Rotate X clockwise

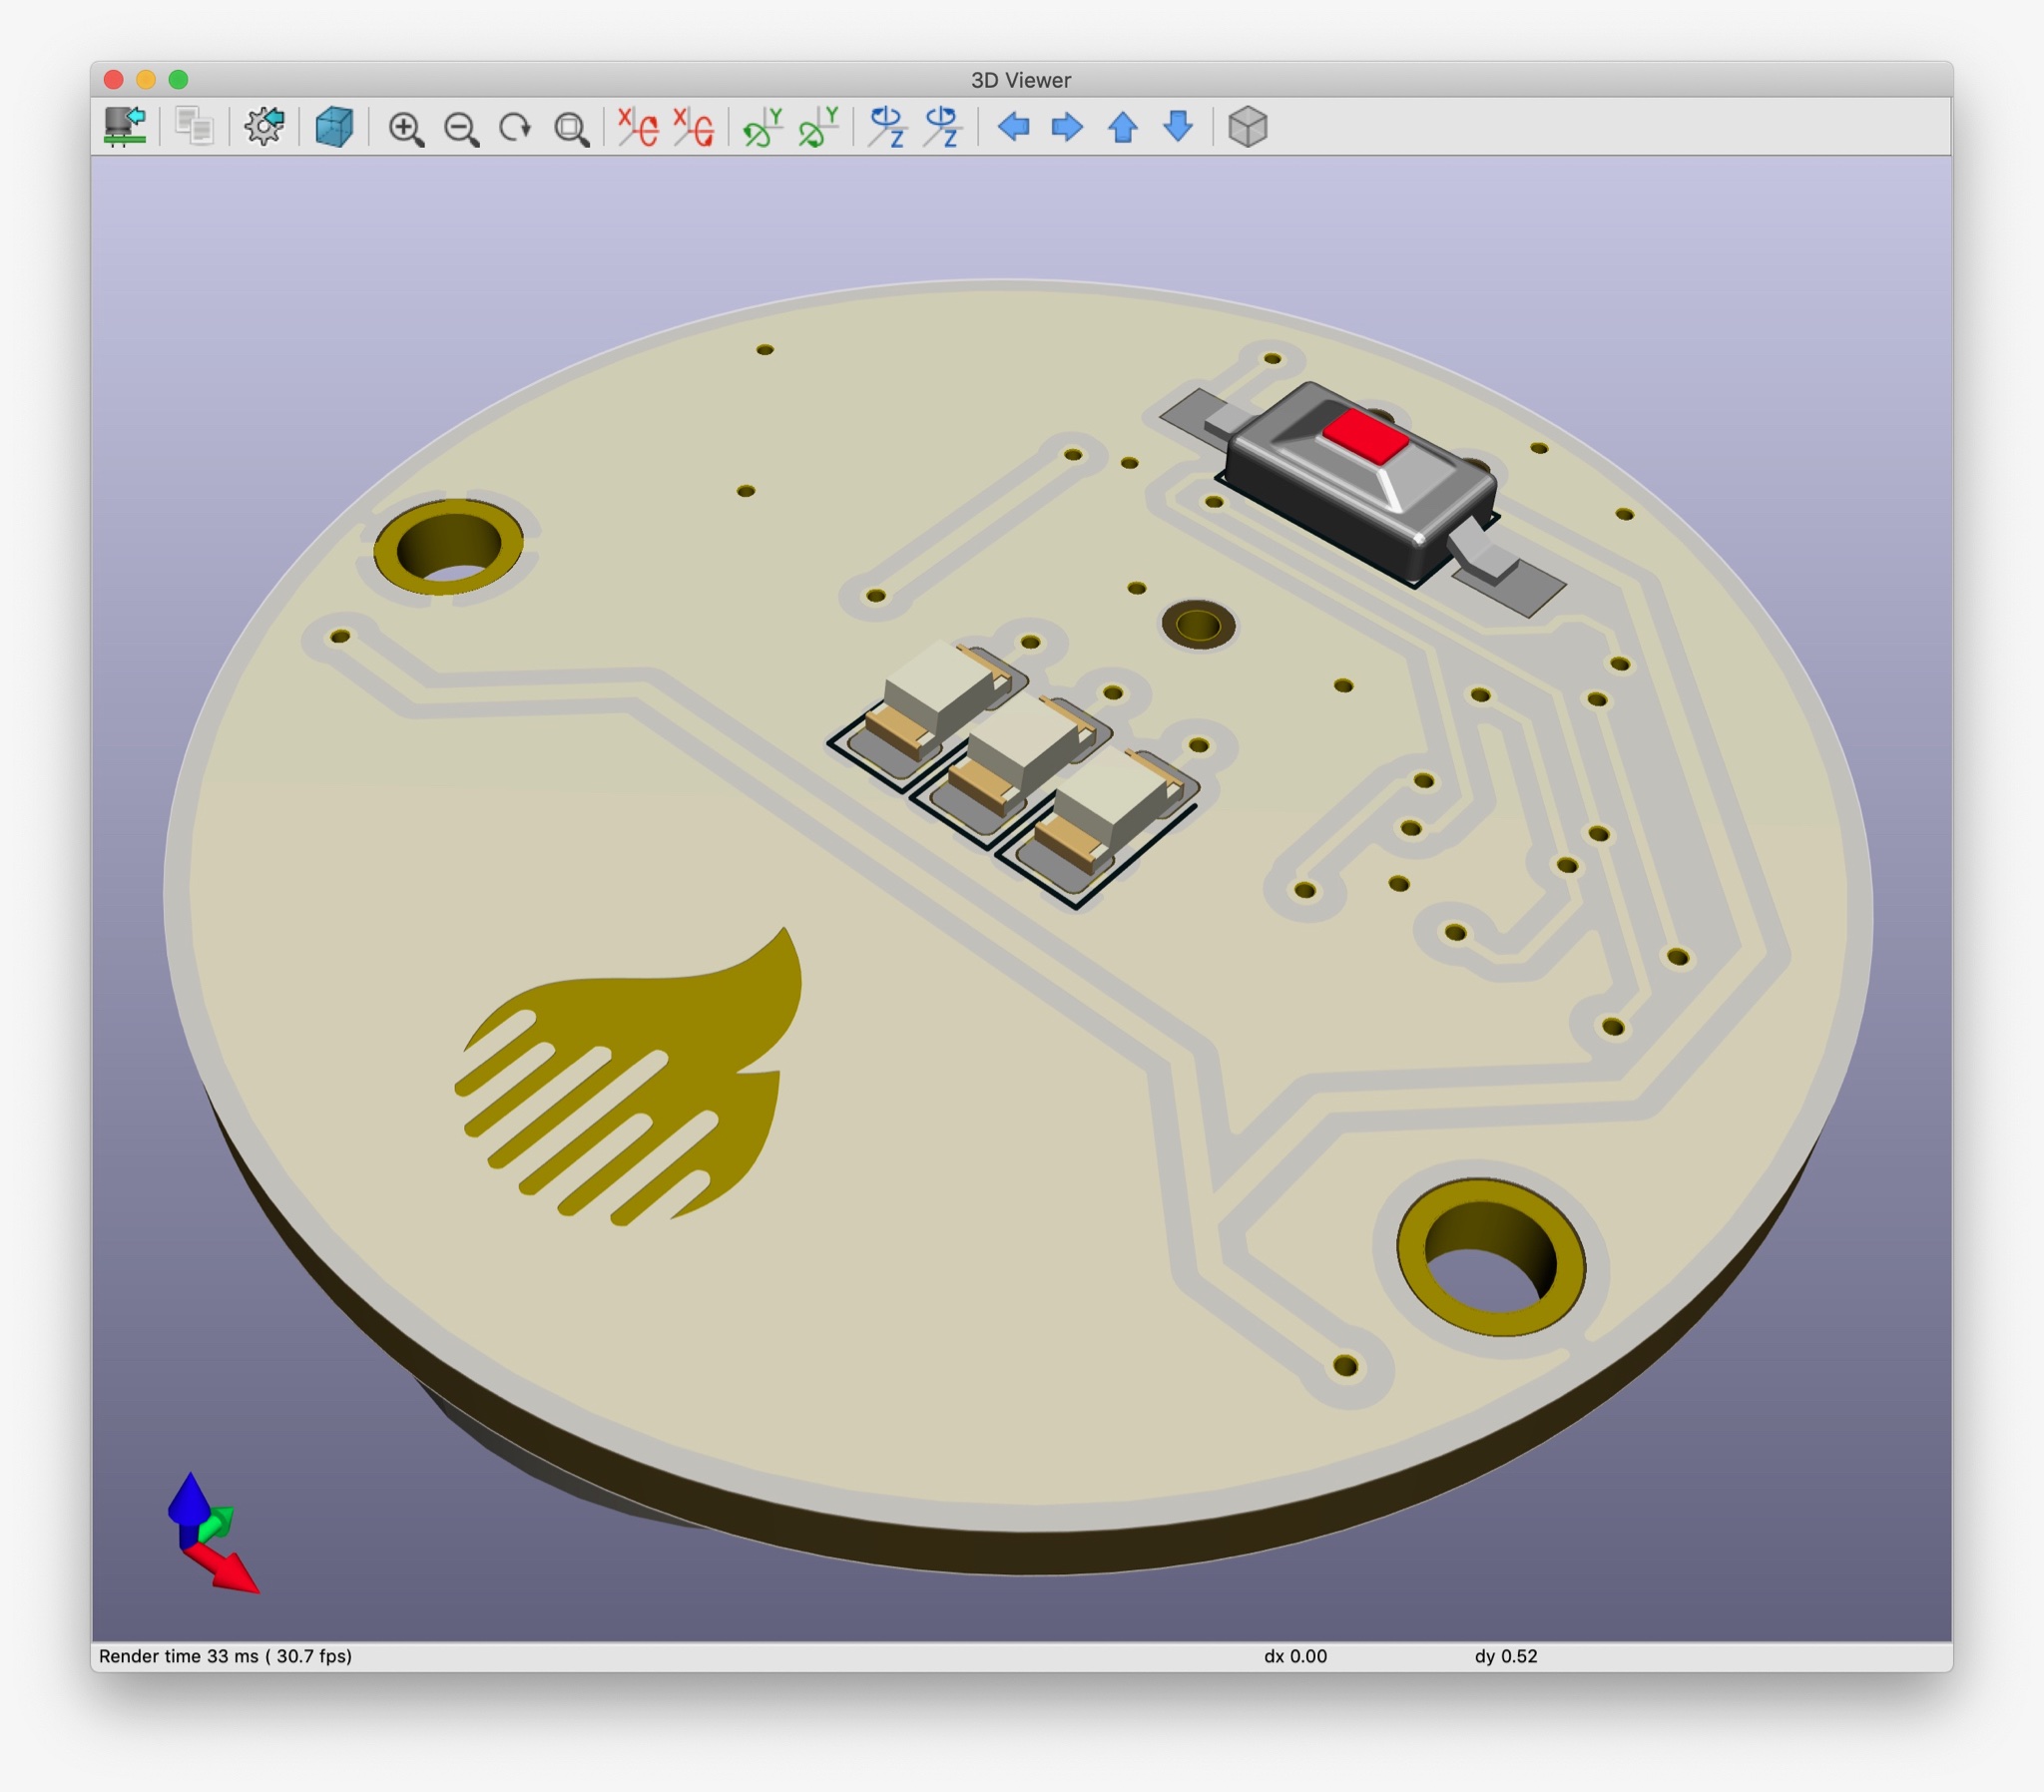638,127
